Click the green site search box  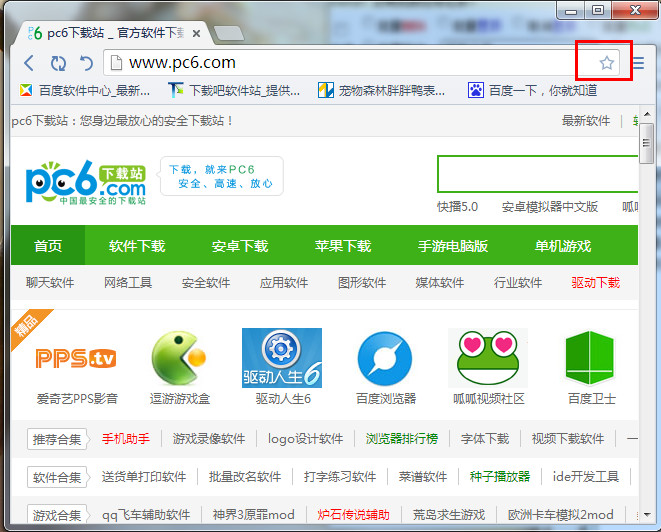(538, 174)
